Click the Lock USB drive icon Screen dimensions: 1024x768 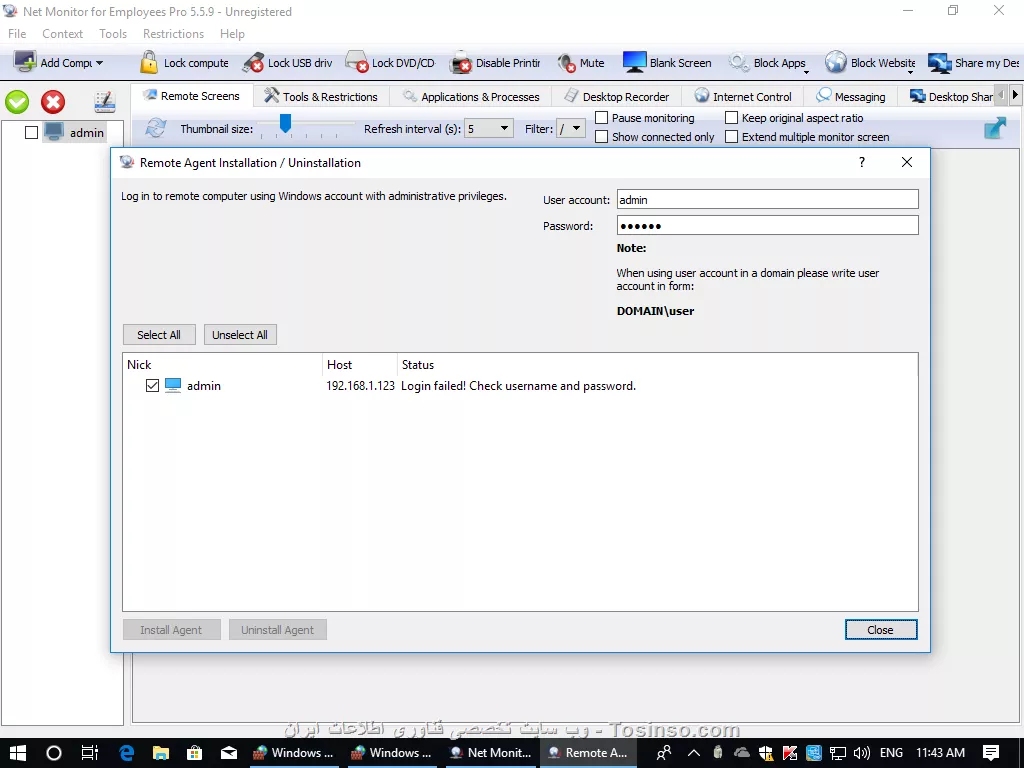click(x=253, y=63)
